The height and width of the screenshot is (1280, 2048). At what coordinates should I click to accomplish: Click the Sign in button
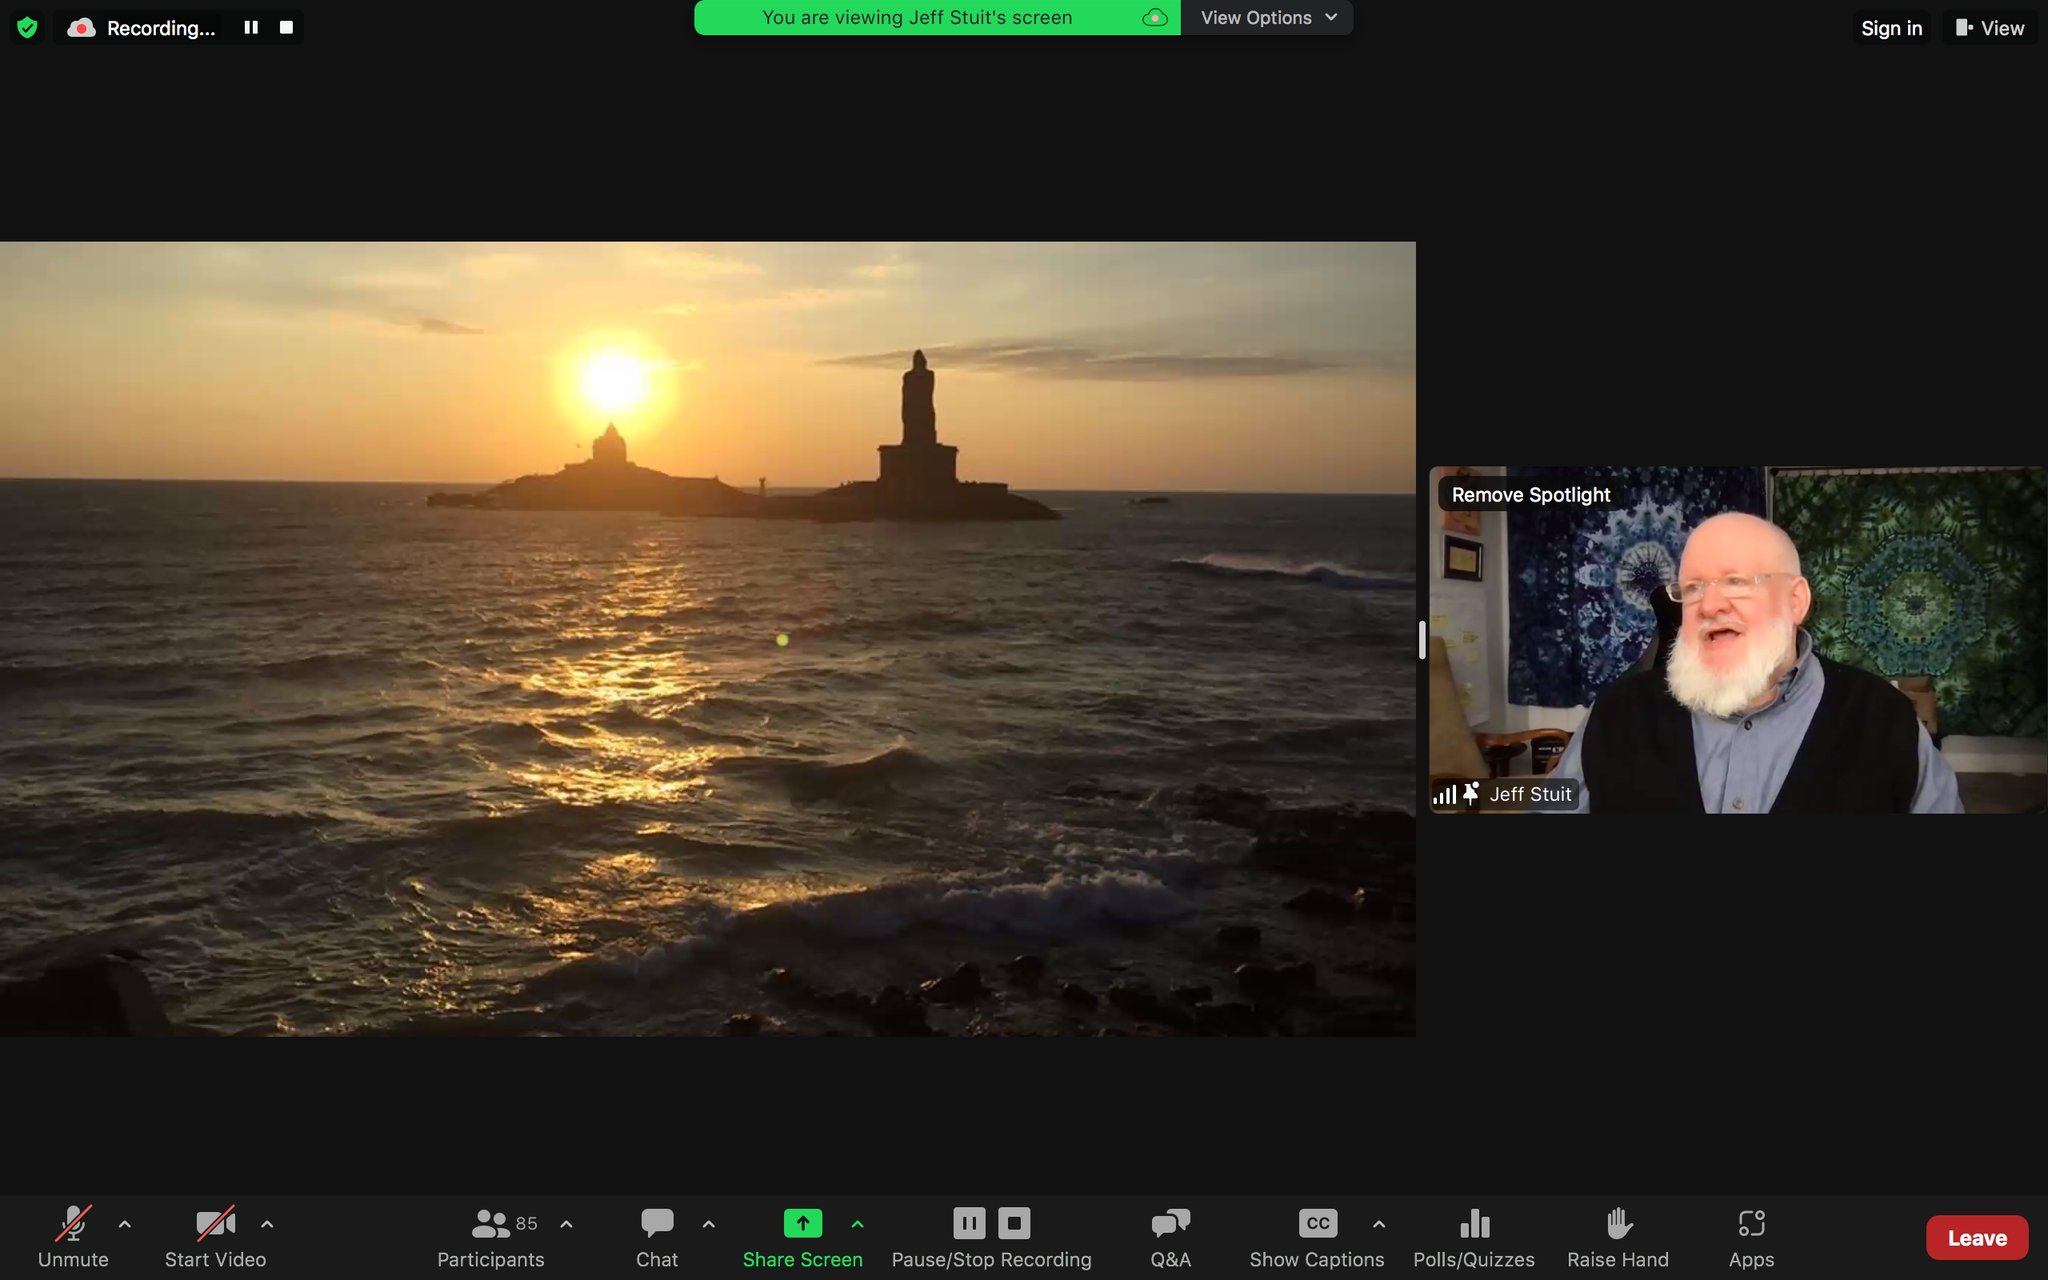pyautogui.click(x=1891, y=28)
